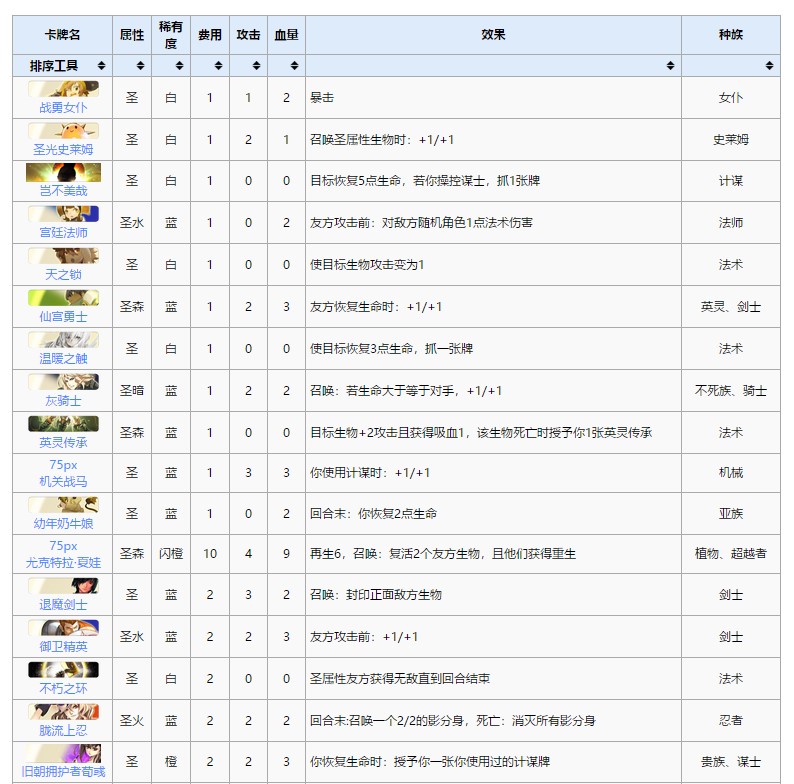Sort by 属性 column arrows

tap(140, 66)
